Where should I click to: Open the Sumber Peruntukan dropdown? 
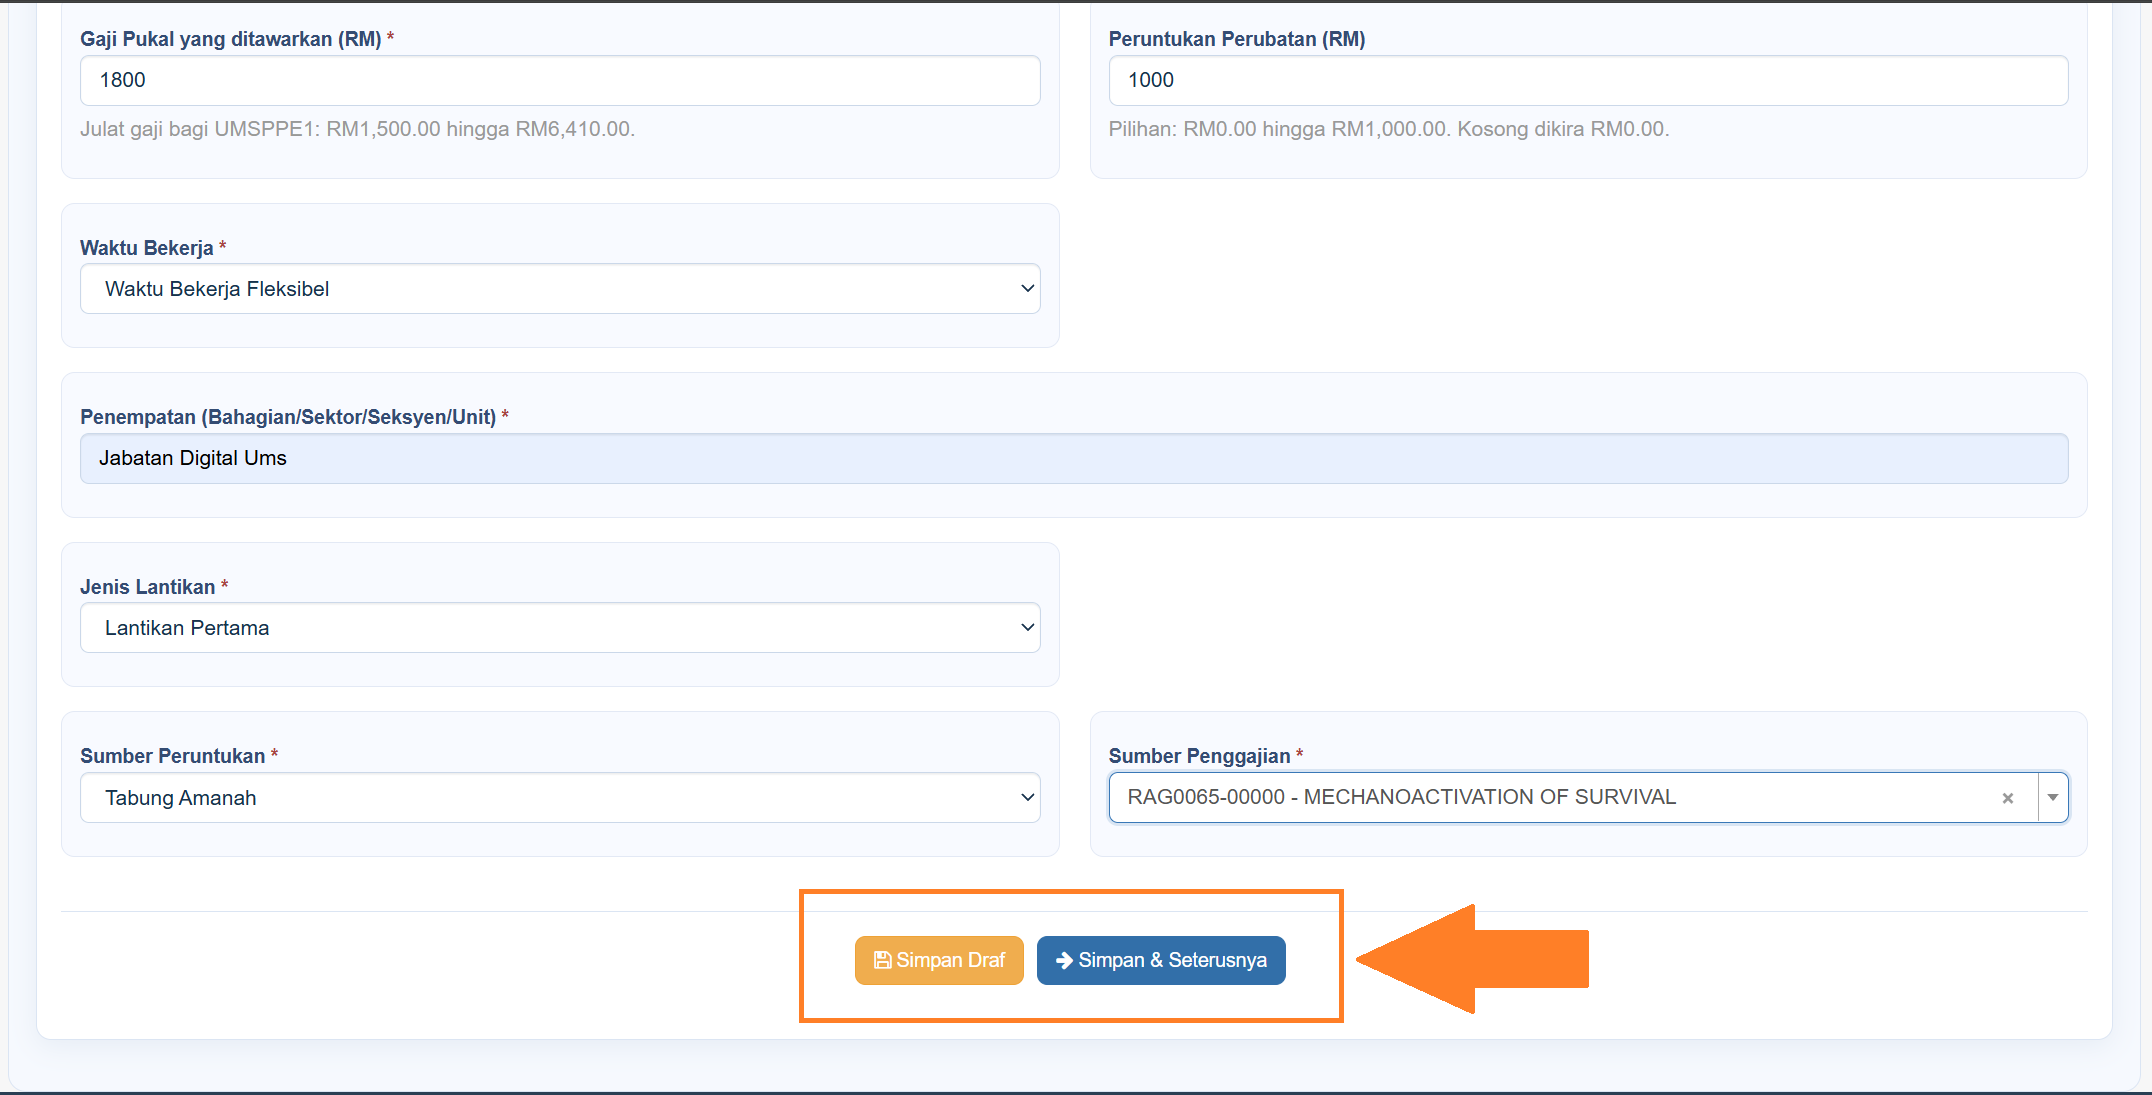(560, 798)
